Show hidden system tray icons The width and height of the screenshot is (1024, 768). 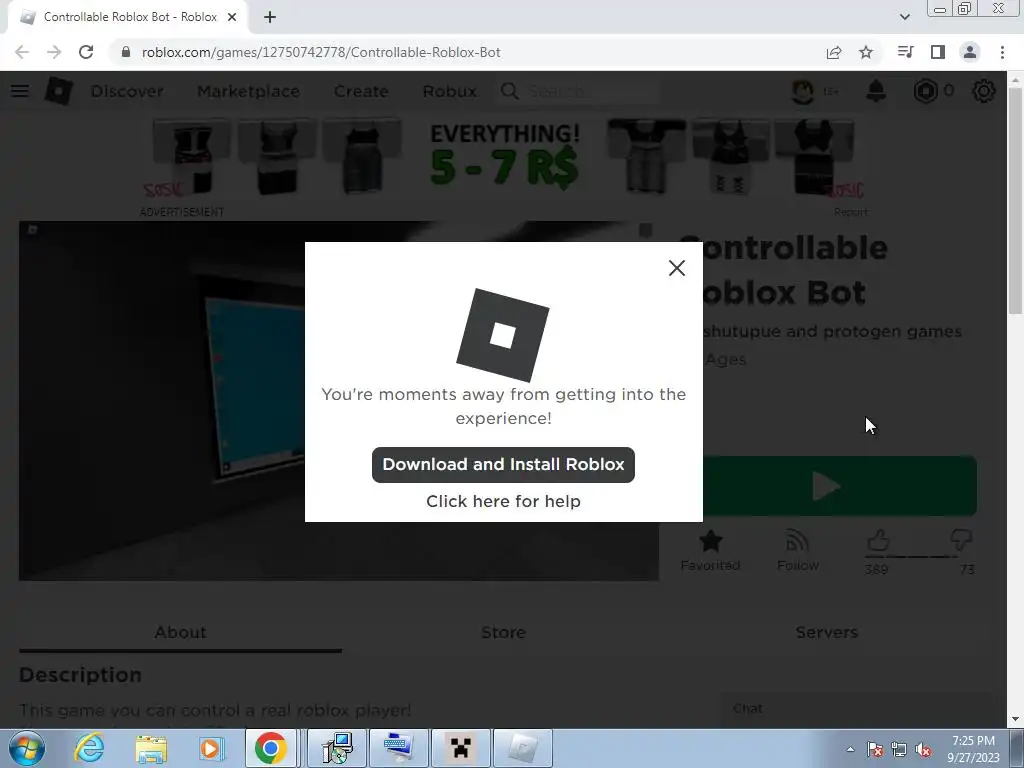pos(850,749)
